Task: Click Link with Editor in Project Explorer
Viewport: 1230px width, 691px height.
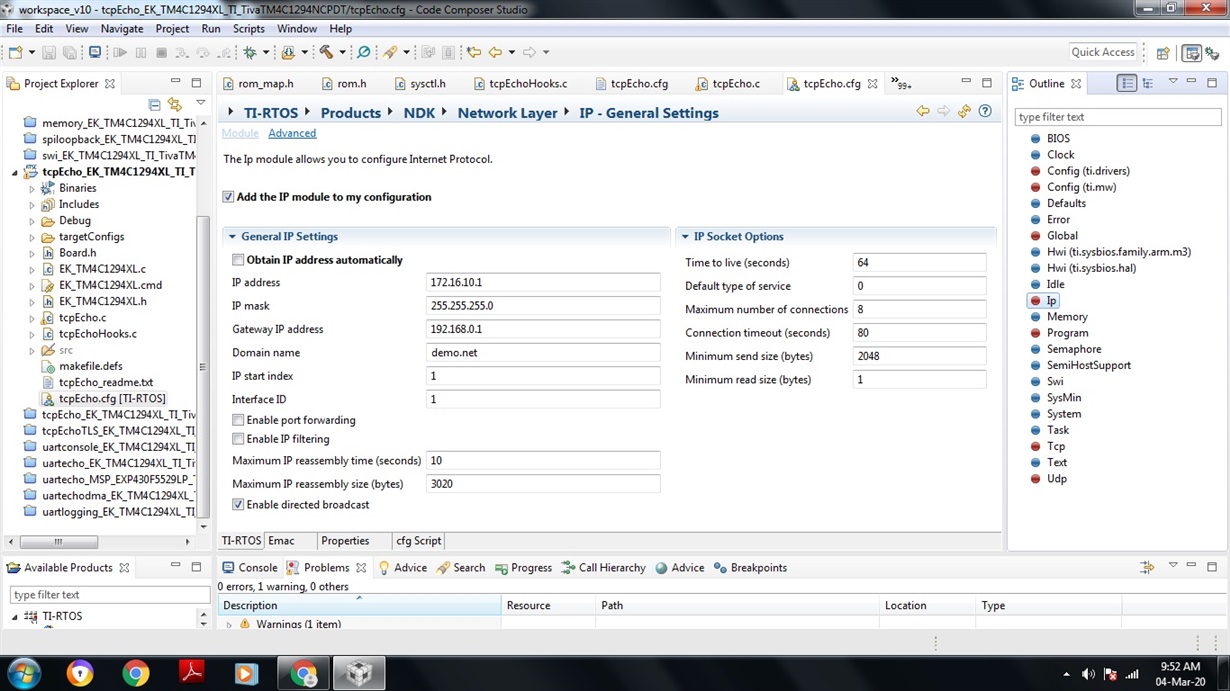Action: click(175, 104)
